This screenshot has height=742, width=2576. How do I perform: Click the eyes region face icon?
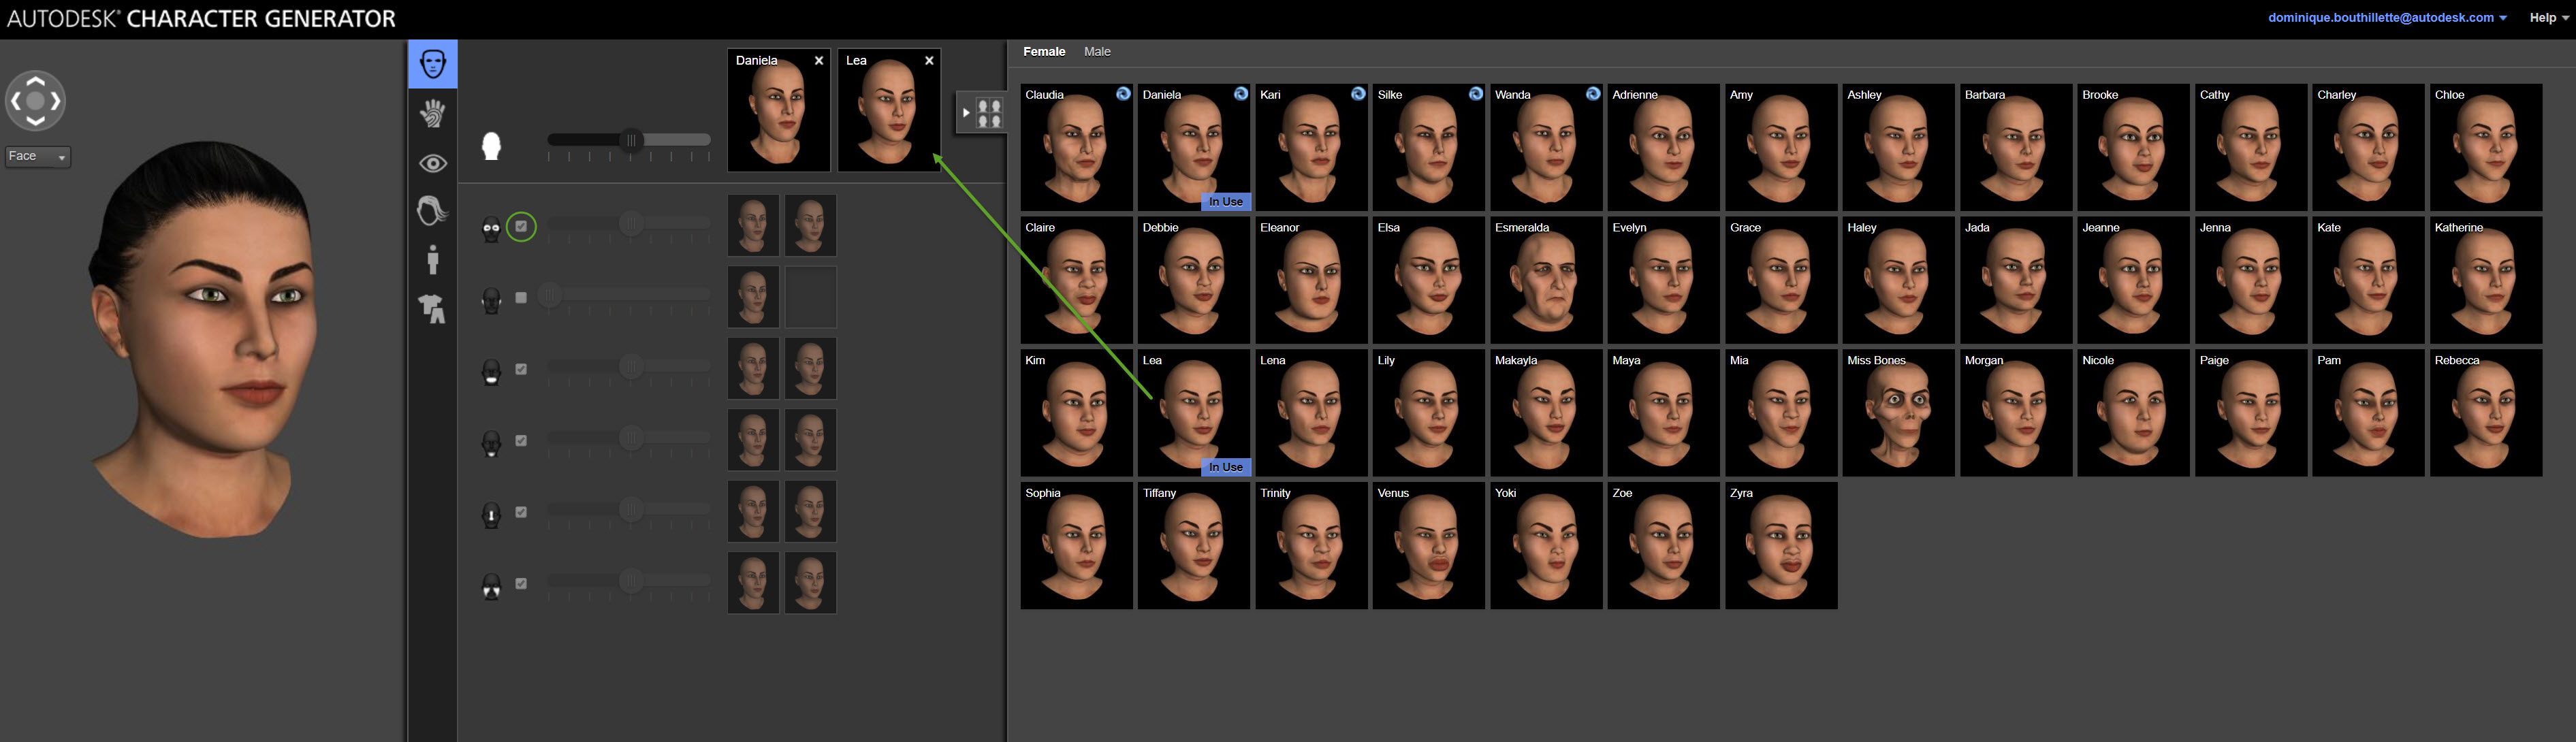coord(491,229)
